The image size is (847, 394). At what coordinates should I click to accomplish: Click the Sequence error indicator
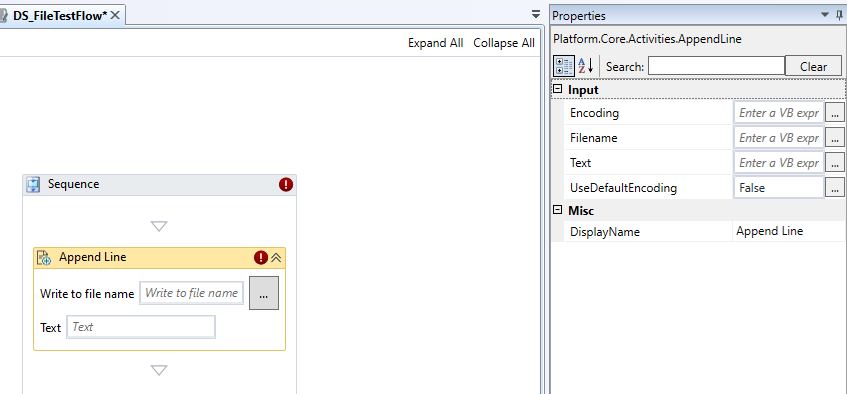coord(286,185)
